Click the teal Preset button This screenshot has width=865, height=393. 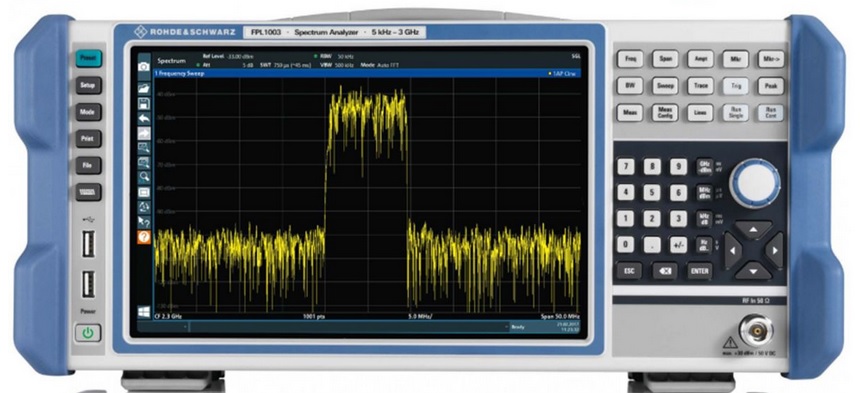point(88,58)
